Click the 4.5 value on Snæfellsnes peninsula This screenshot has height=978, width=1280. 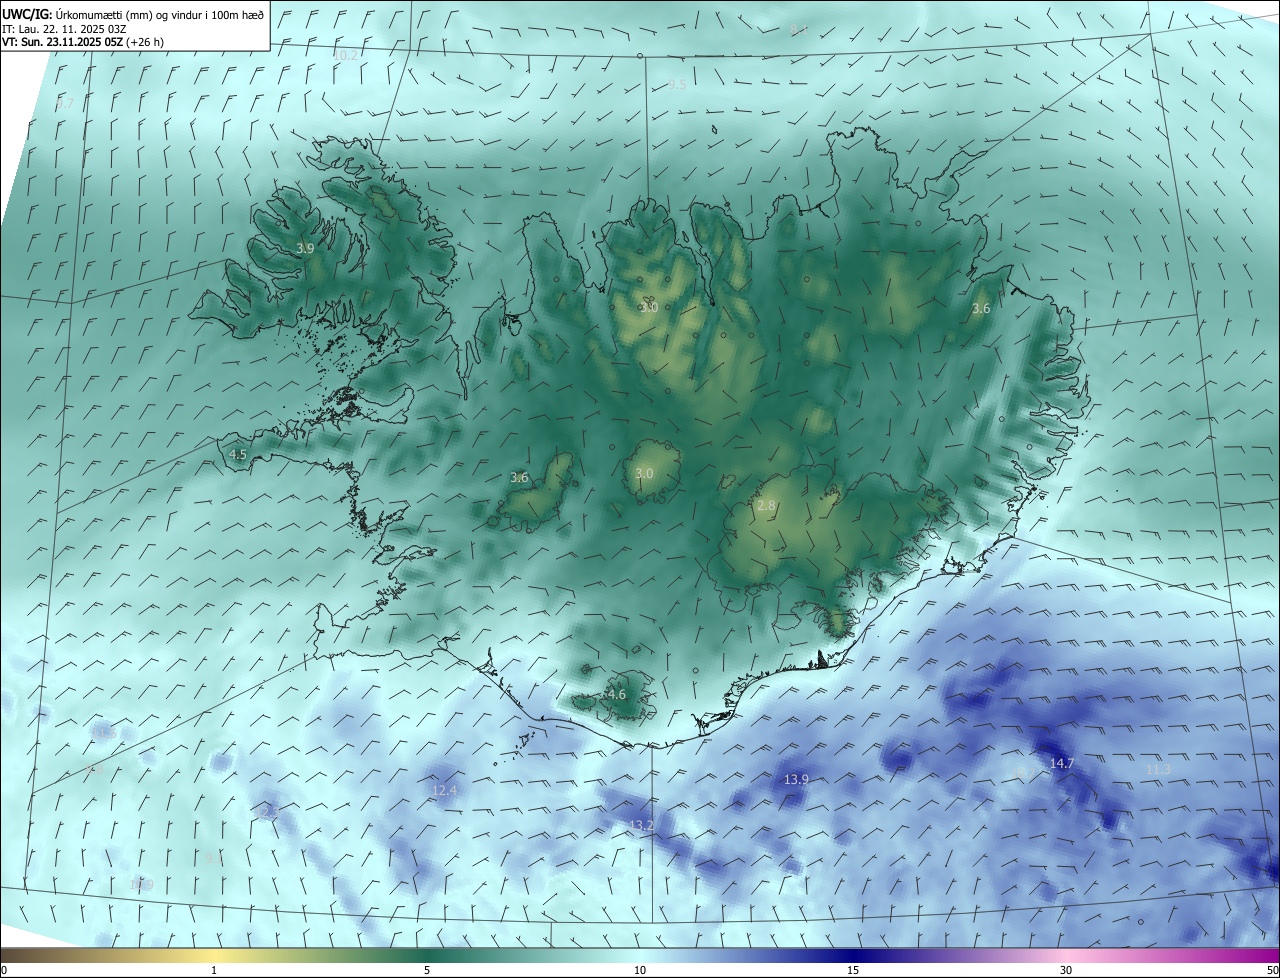238,454
